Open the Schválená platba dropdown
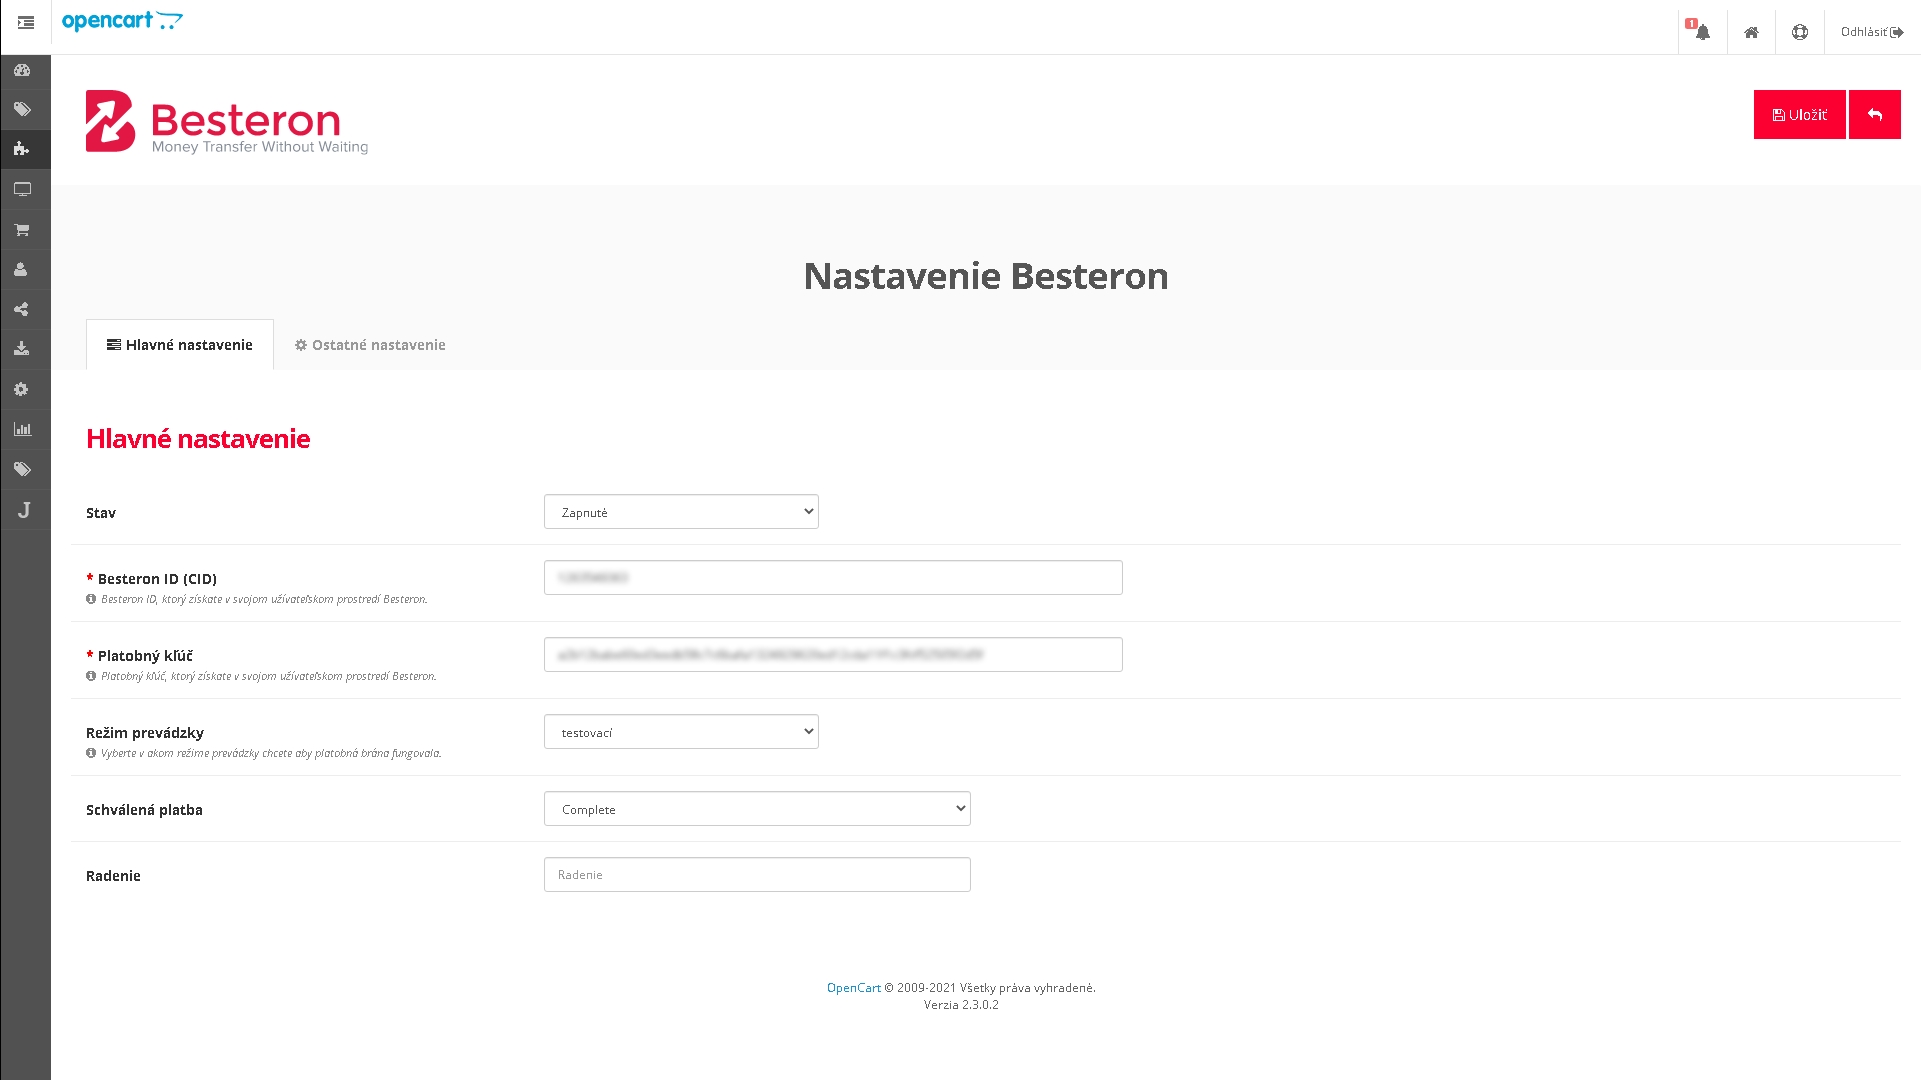 tap(757, 809)
